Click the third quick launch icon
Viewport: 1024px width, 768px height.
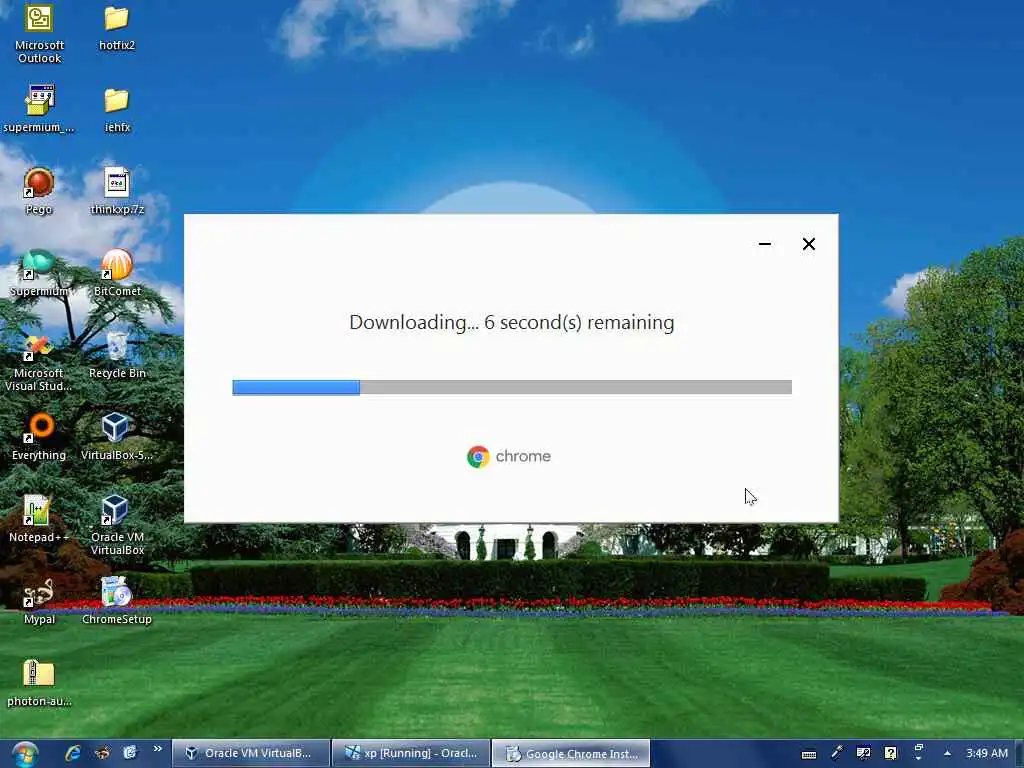[x=130, y=753]
